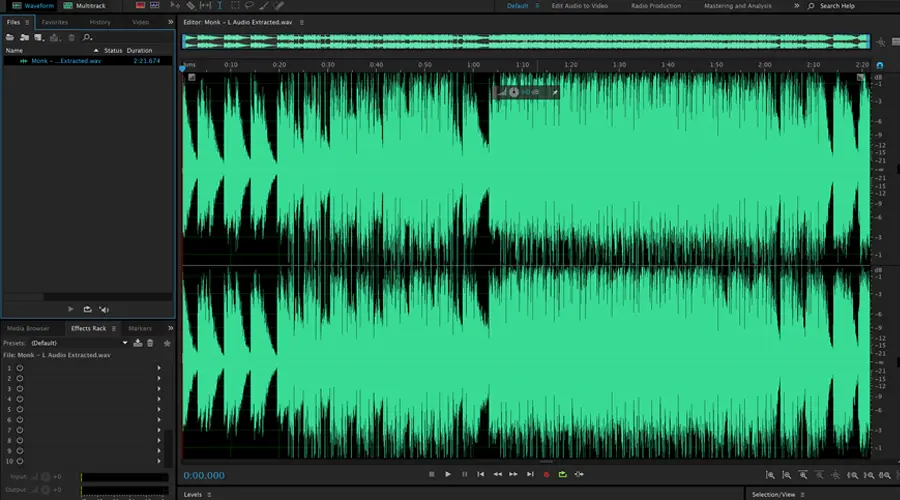Select the Time Selection tool

(219, 5)
